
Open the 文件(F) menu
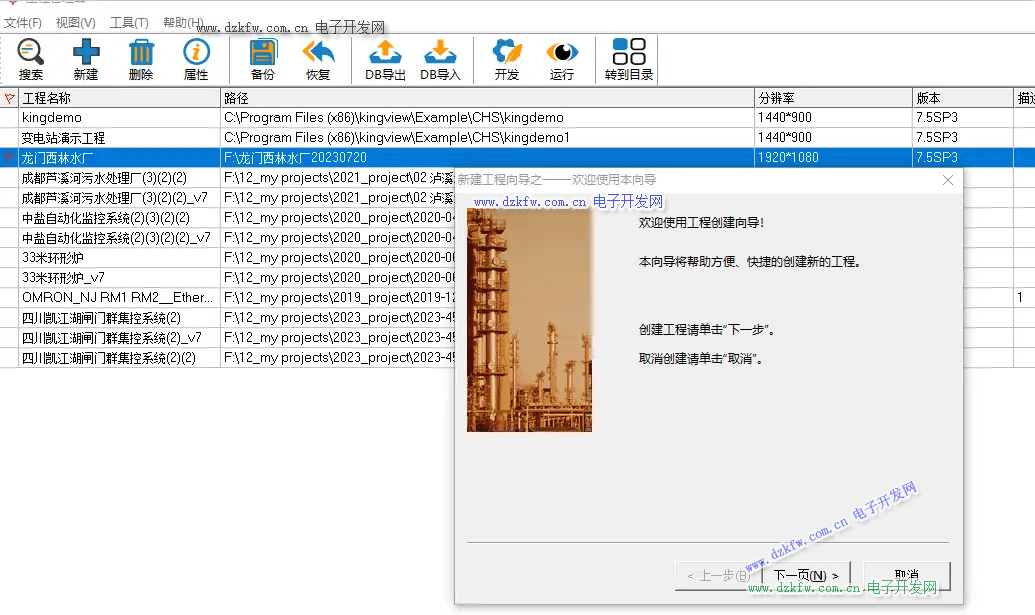23,22
